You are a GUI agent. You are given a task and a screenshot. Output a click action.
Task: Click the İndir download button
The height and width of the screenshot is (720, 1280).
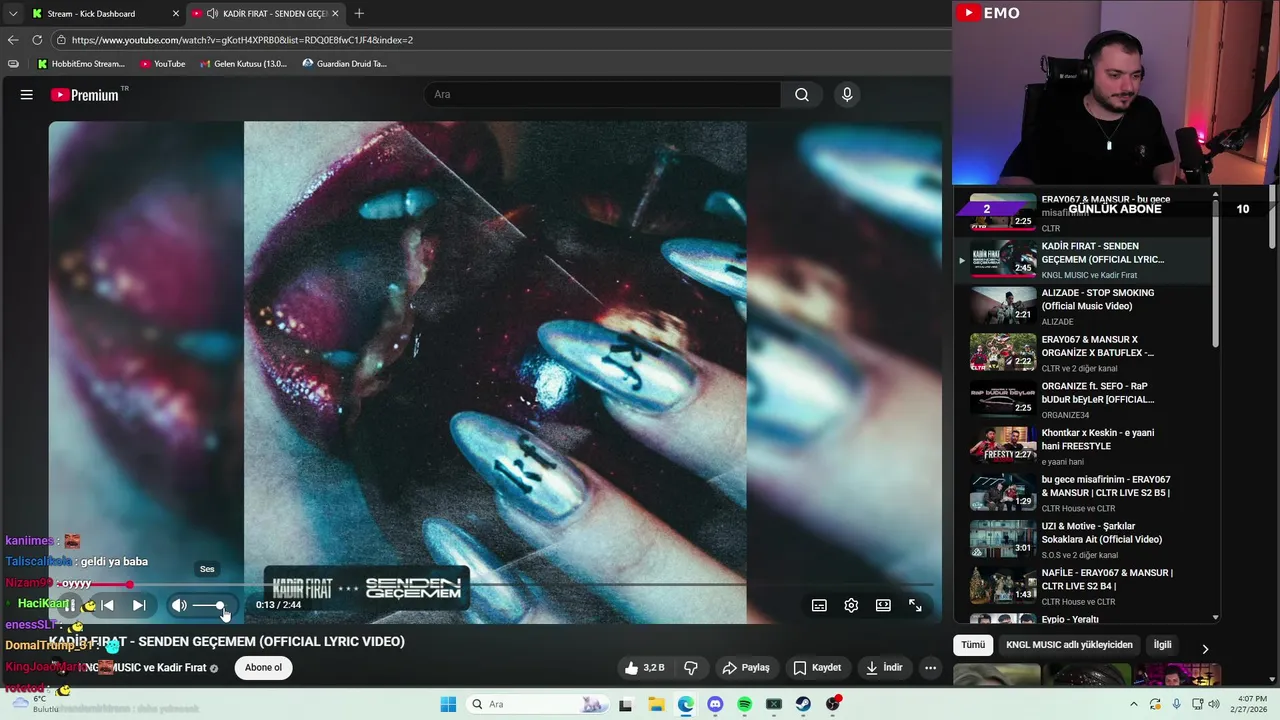[884, 668]
